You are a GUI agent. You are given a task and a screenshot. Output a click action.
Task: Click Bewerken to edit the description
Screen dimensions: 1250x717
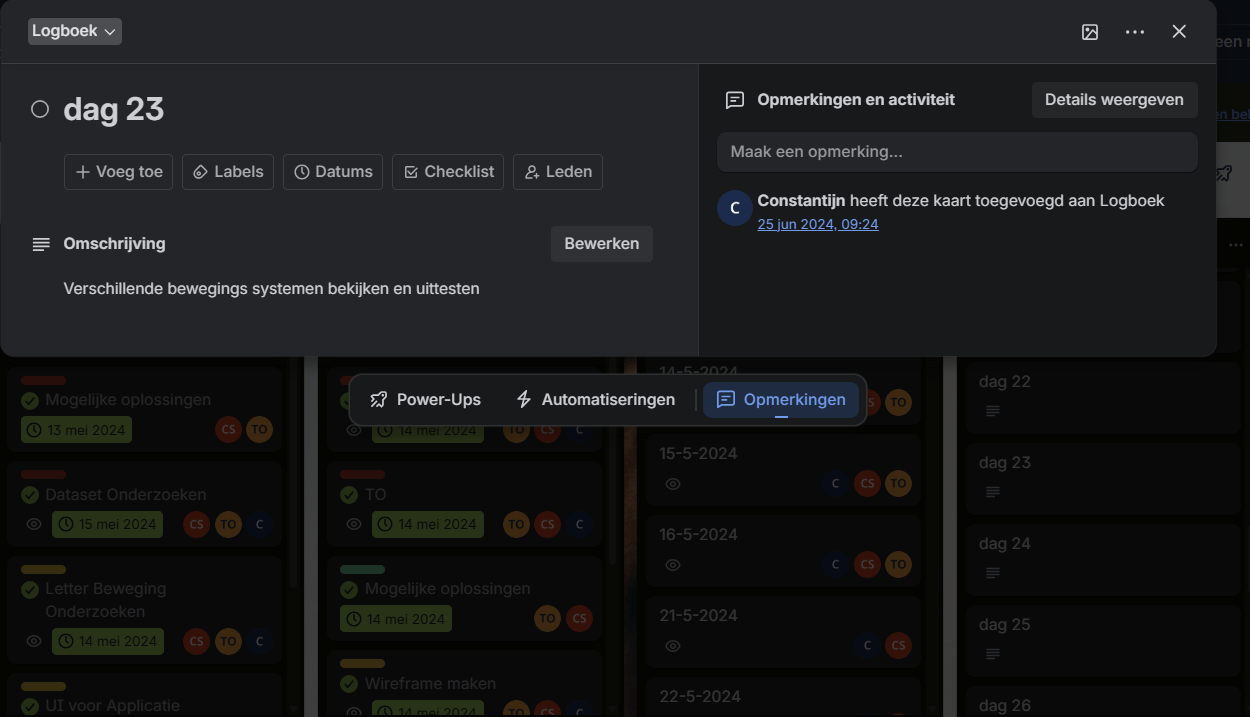tap(601, 244)
